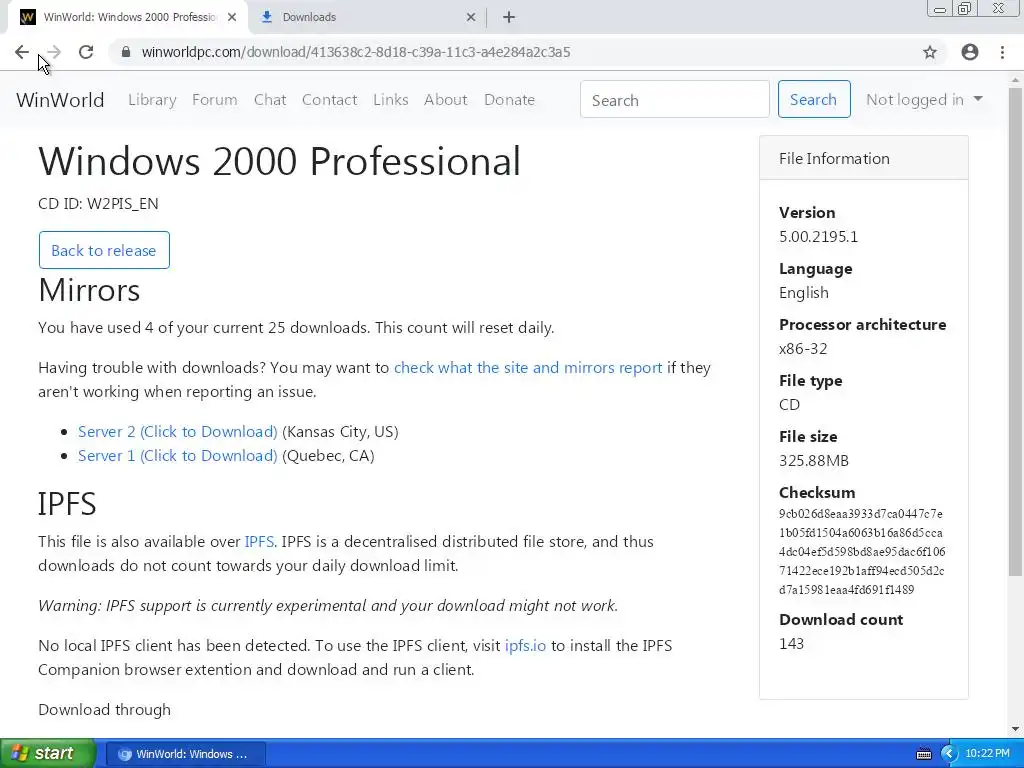Click the download icon on Downloads tab

266,18
